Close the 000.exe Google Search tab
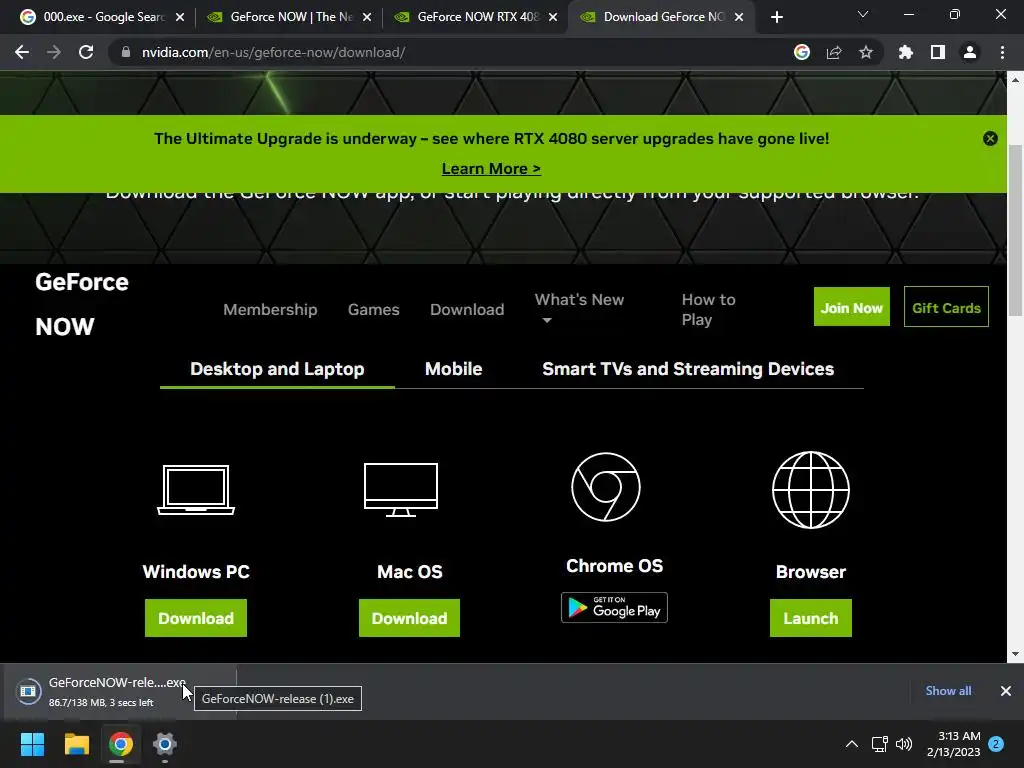 pos(180,17)
